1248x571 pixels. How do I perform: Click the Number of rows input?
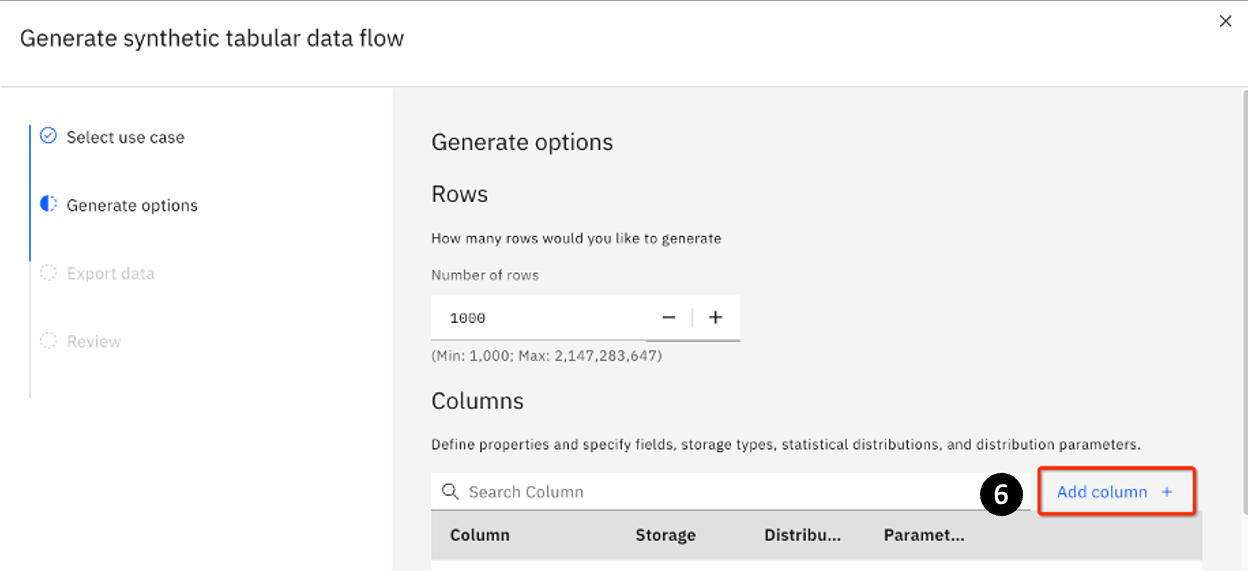pyautogui.click(x=540, y=318)
